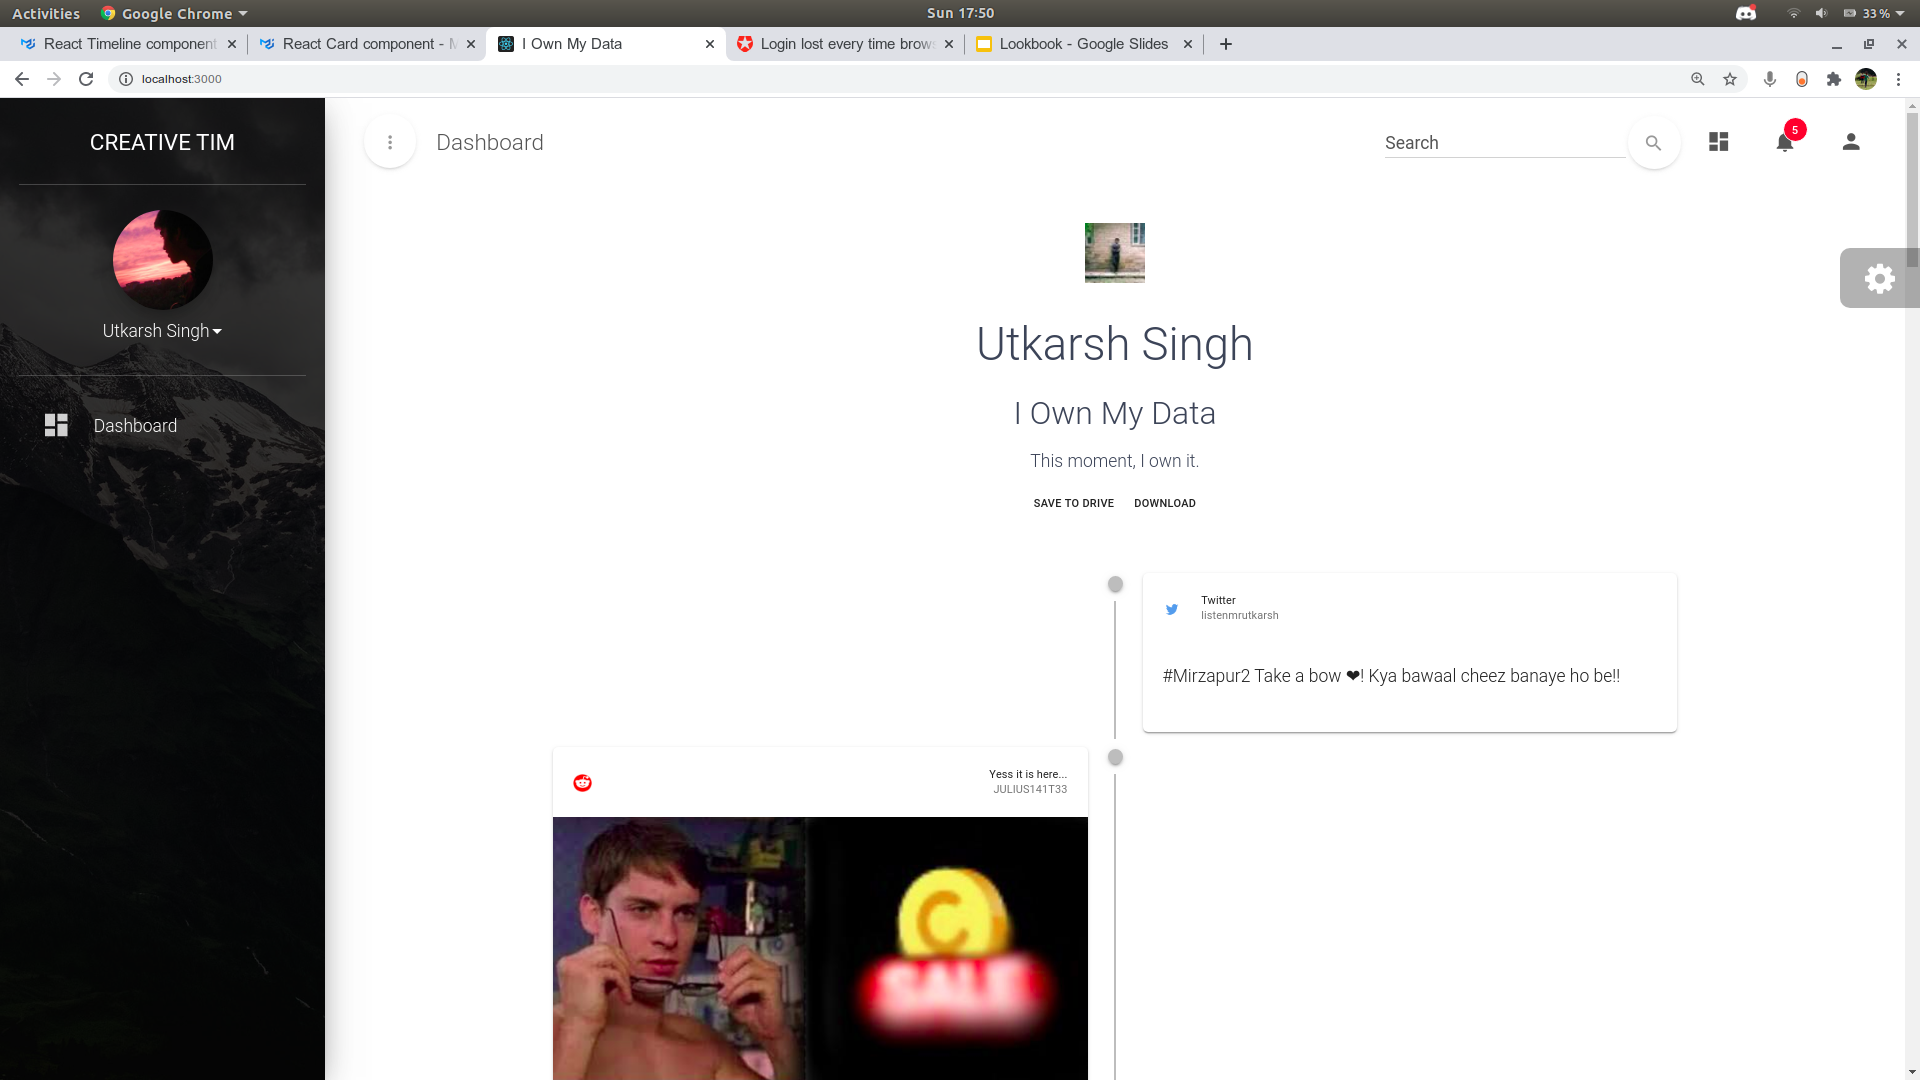Image resolution: width=1920 pixels, height=1080 pixels.
Task: Switch to Lookbook - Google Slides tab
Action: pyautogui.click(x=1082, y=44)
